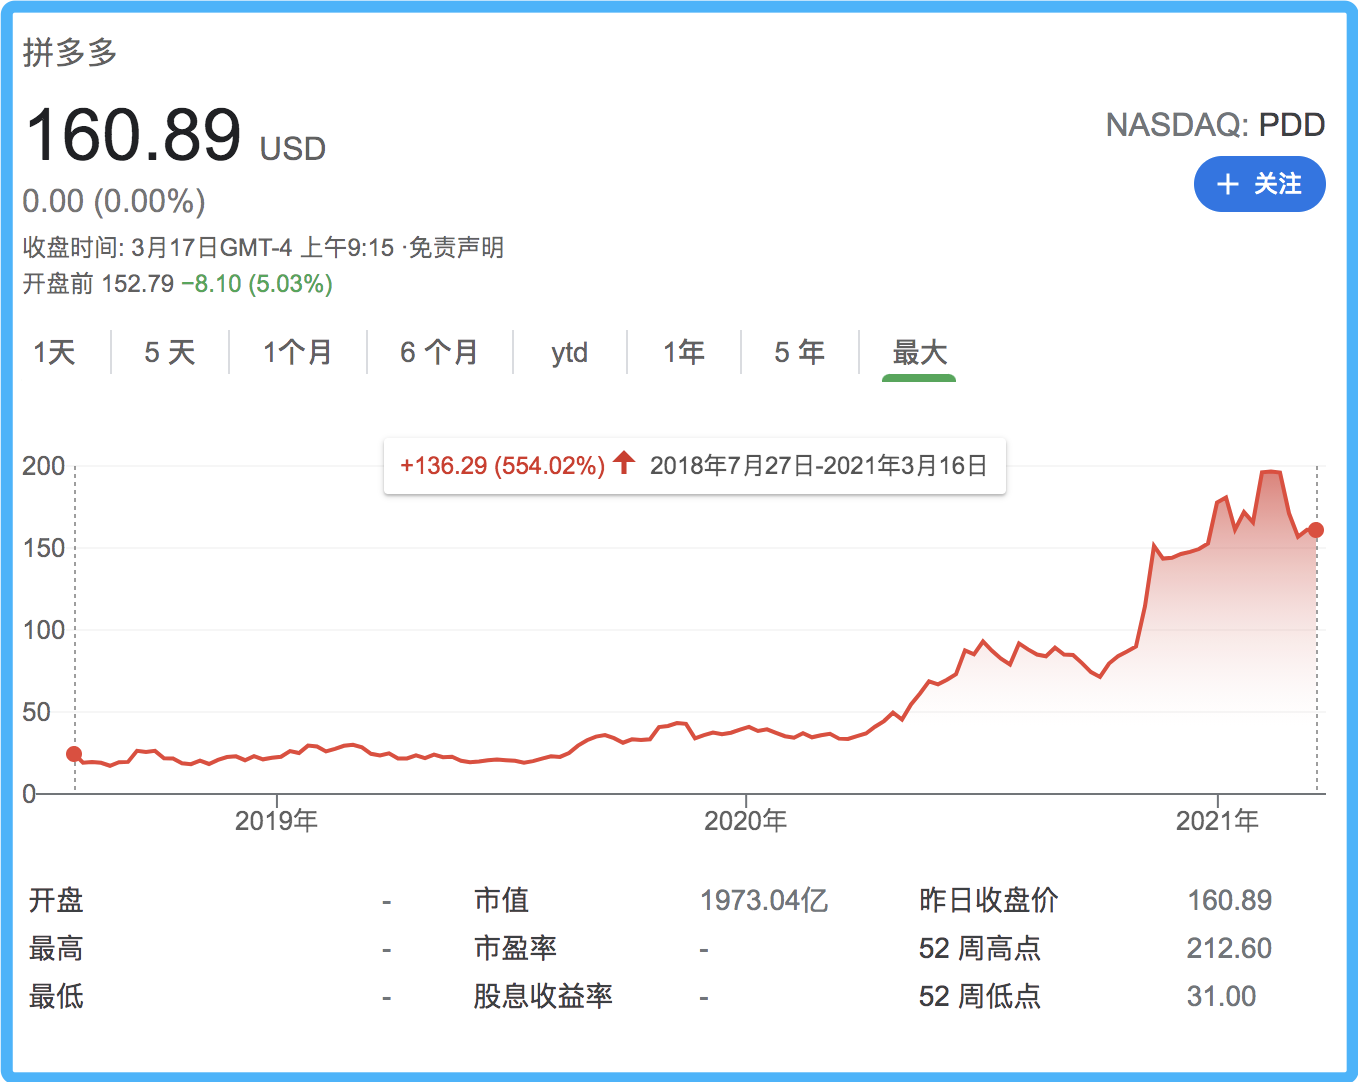Click the market cap value 1973.04亿
Screen dimensions: 1358x1082
tap(766, 899)
